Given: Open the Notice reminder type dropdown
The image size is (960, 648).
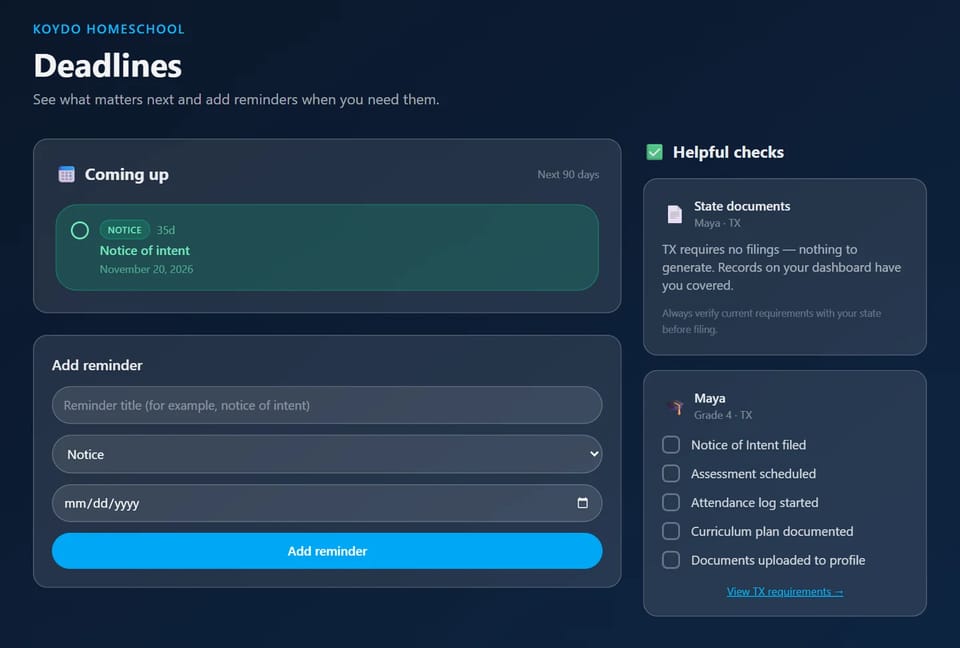Looking at the screenshot, I should pyautogui.click(x=327, y=454).
